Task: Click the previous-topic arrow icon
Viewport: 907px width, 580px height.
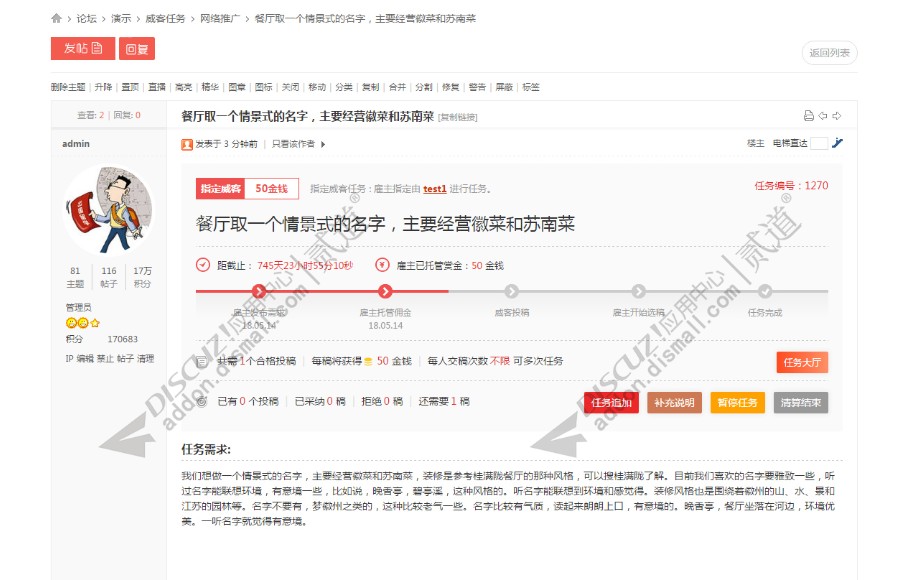Action: coord(822,116)
